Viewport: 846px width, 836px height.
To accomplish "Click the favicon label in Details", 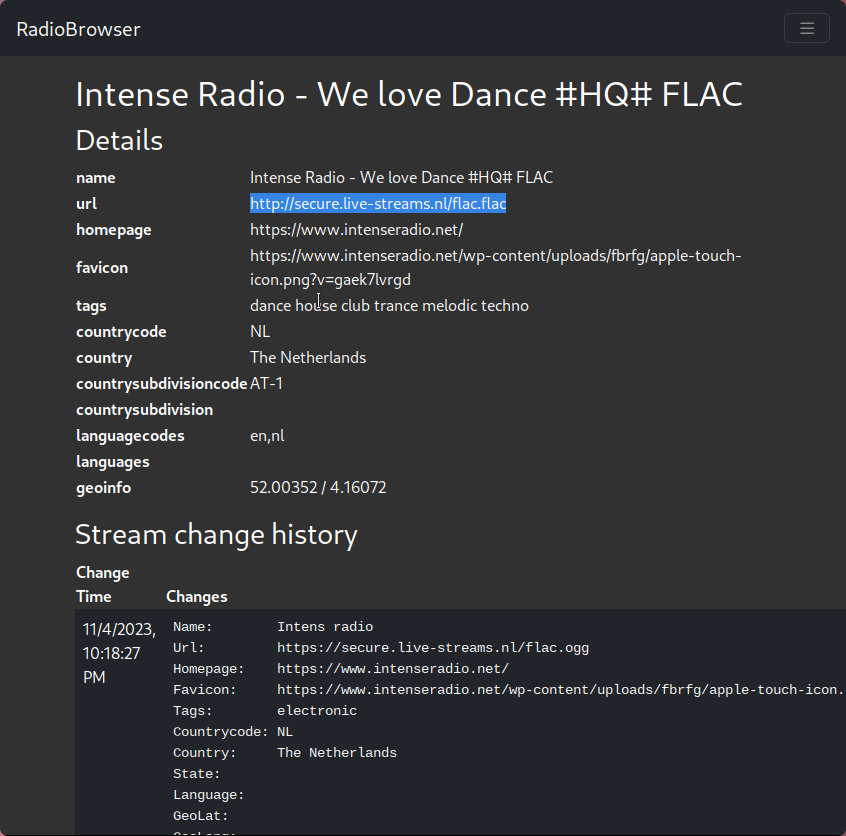I will (x=102, y=268).
